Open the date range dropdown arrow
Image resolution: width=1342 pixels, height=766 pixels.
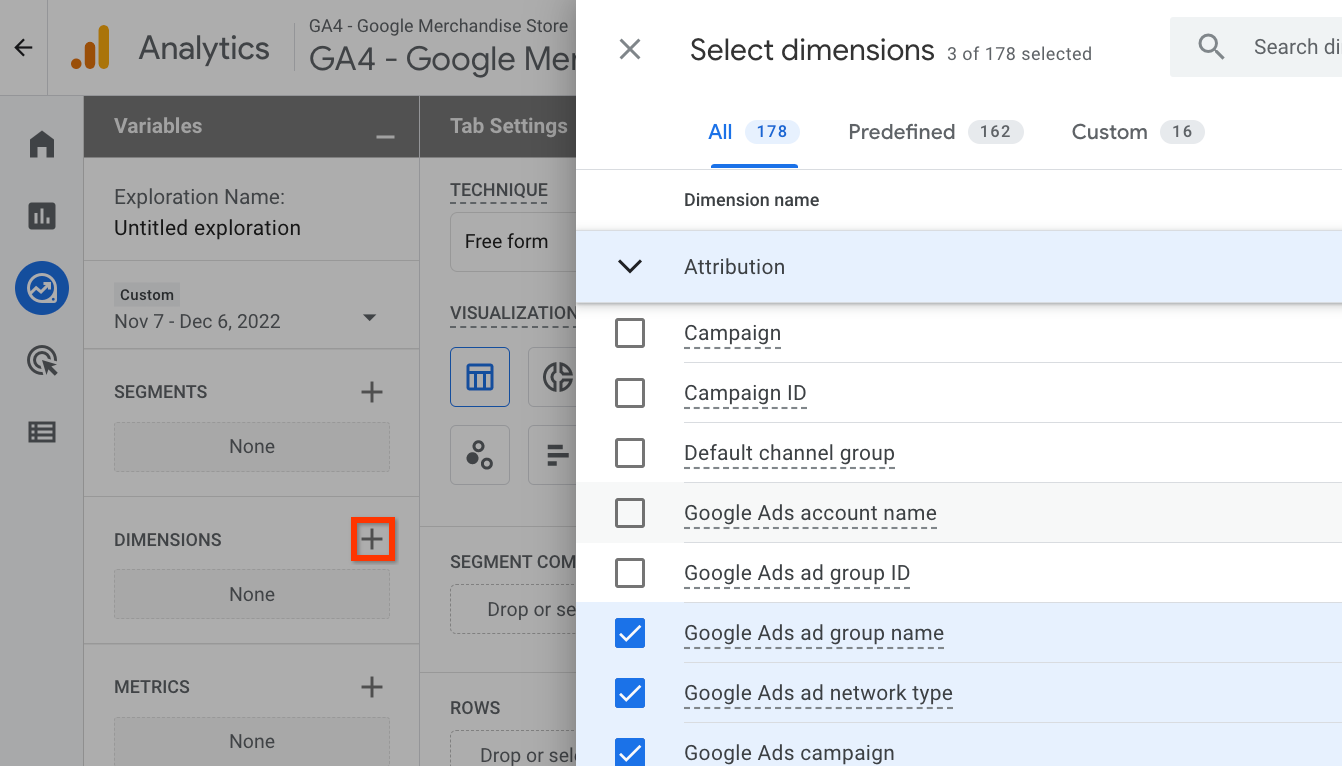coord(369,318)
